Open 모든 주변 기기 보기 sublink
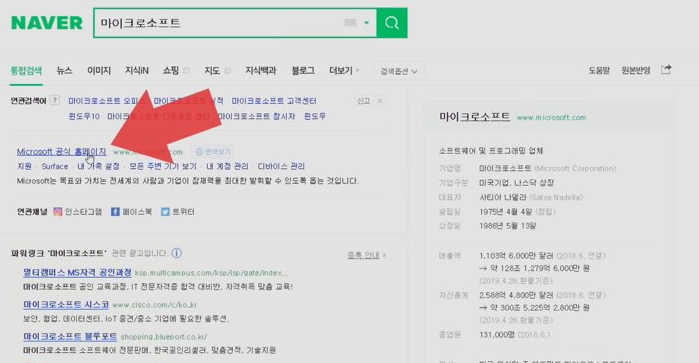This screenshot has height=363, width=699. pyautogui.click(x=163, y=166)
